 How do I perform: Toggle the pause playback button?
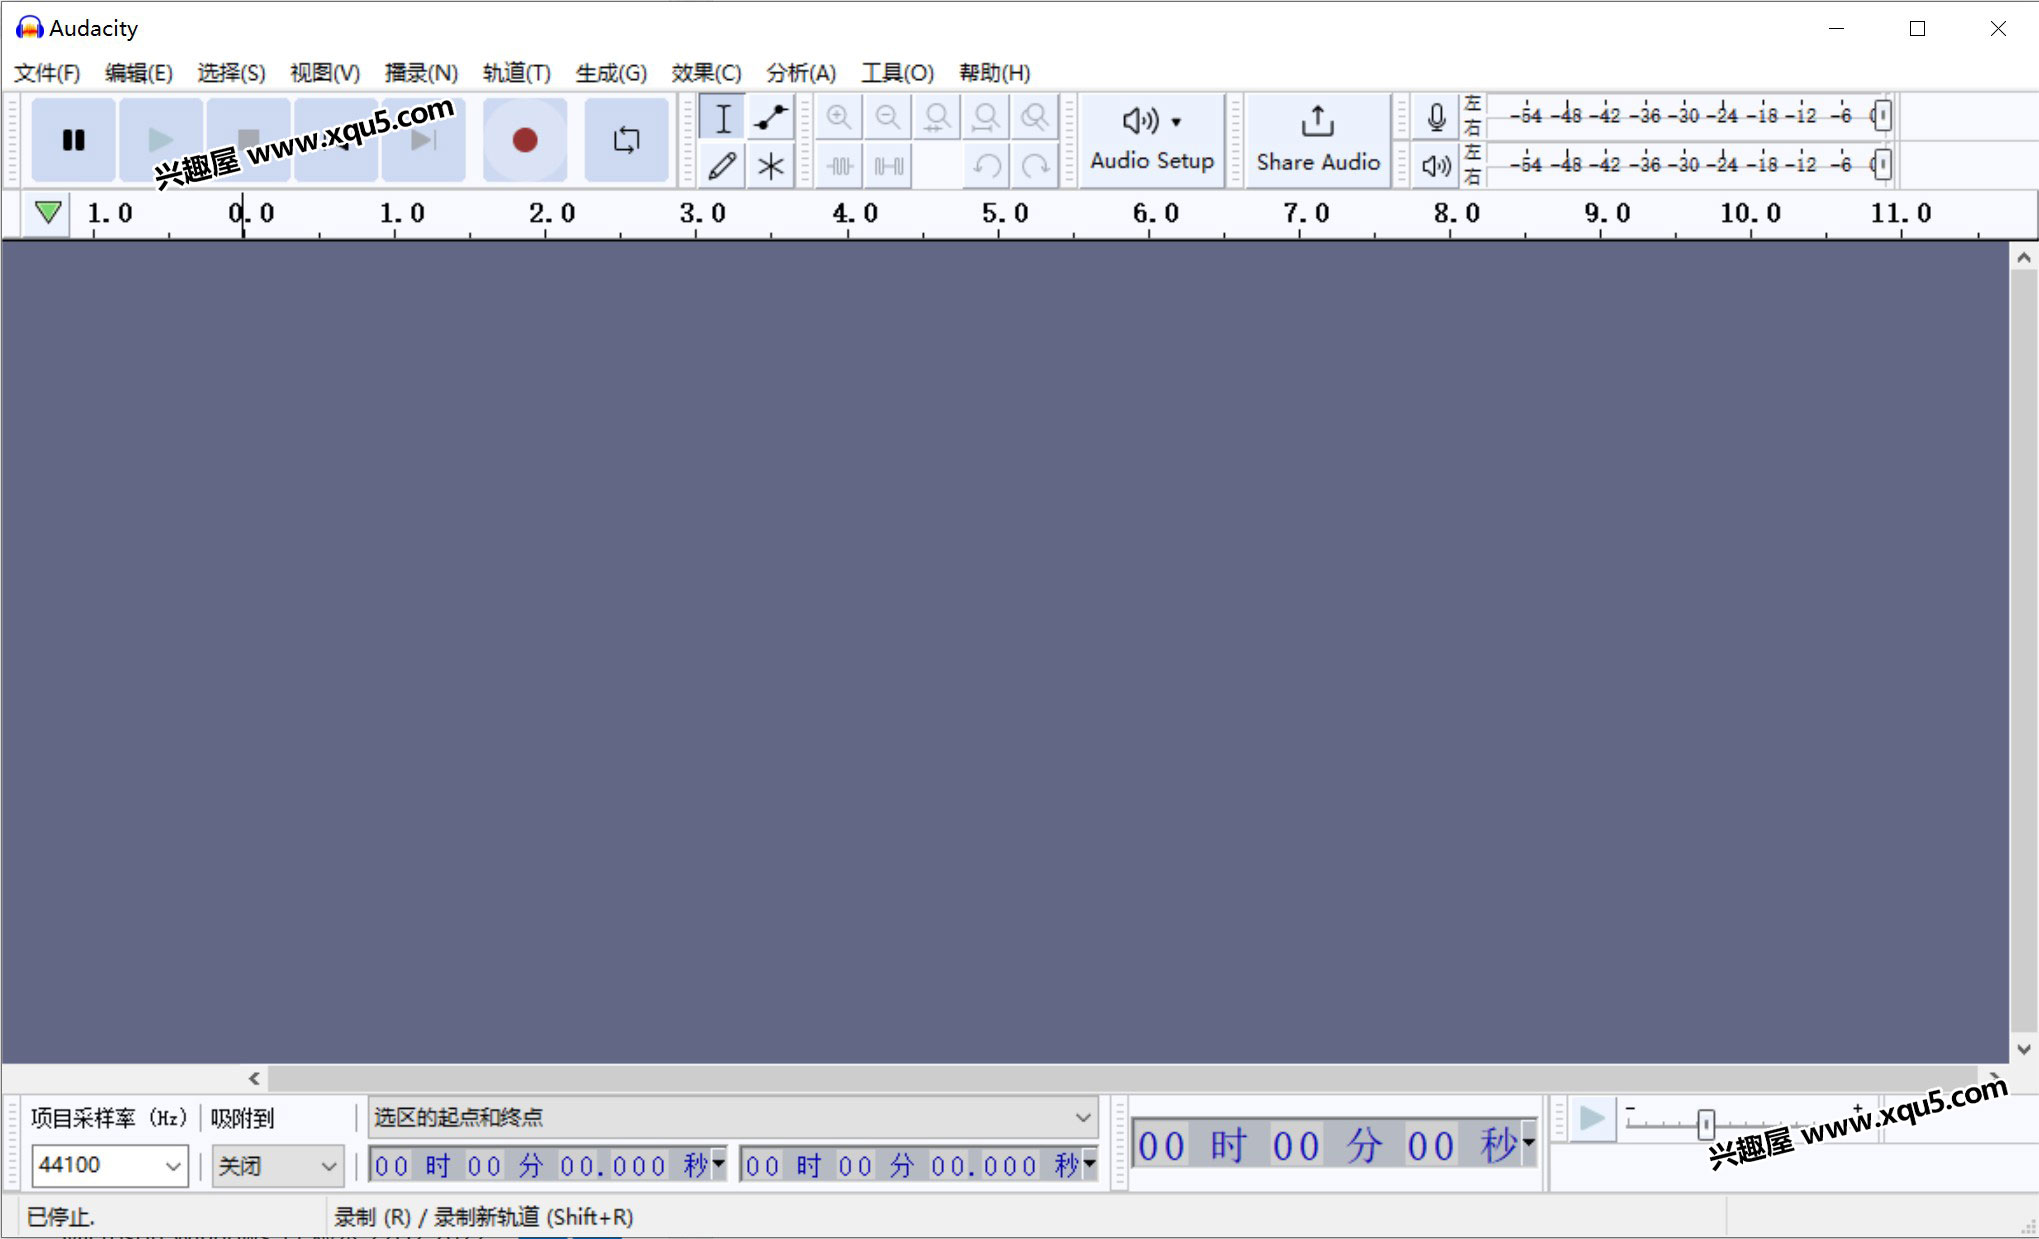[x=76, y=138]
